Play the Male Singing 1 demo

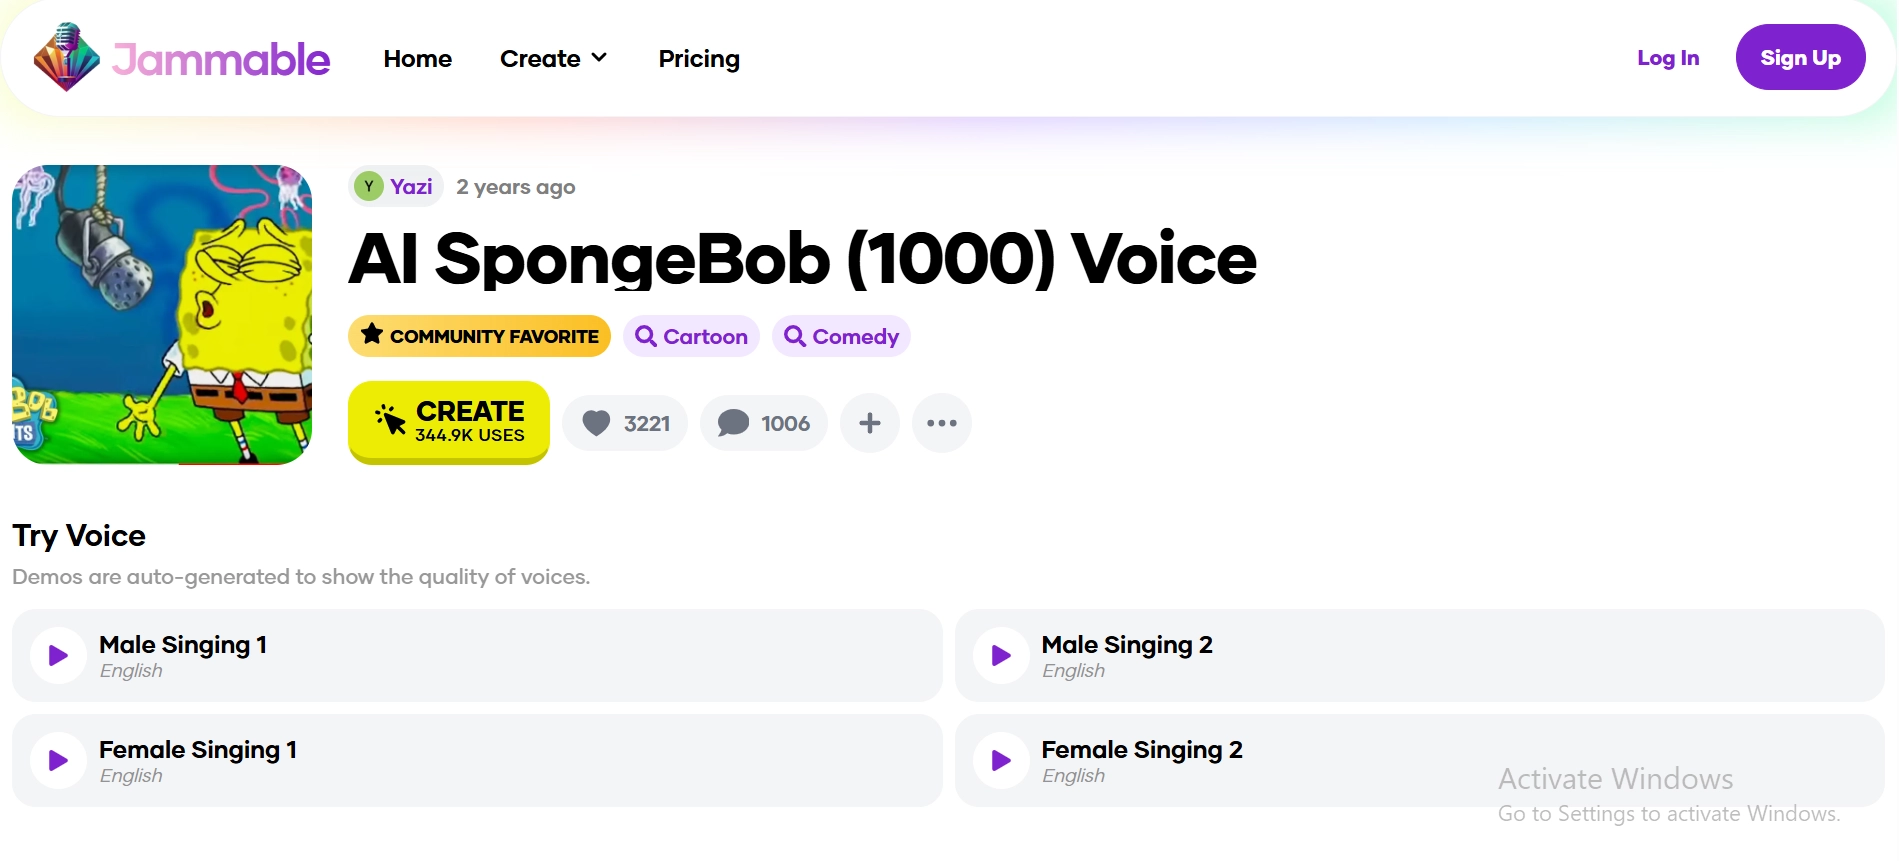pos(57,655)
